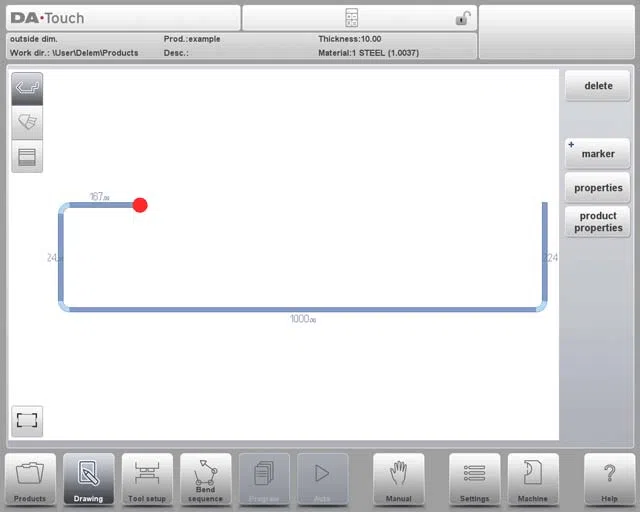640x512 pixels.
Task: Open the Settings page
Action: pos(474,479)
